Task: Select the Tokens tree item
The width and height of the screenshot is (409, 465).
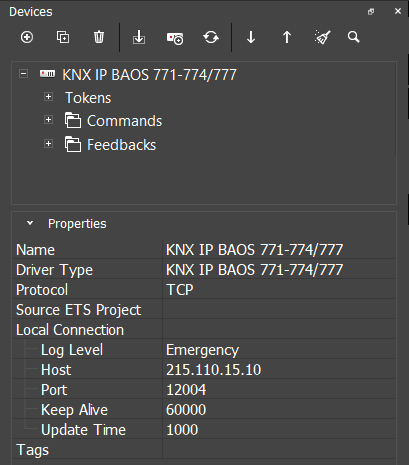Action: 88,98
